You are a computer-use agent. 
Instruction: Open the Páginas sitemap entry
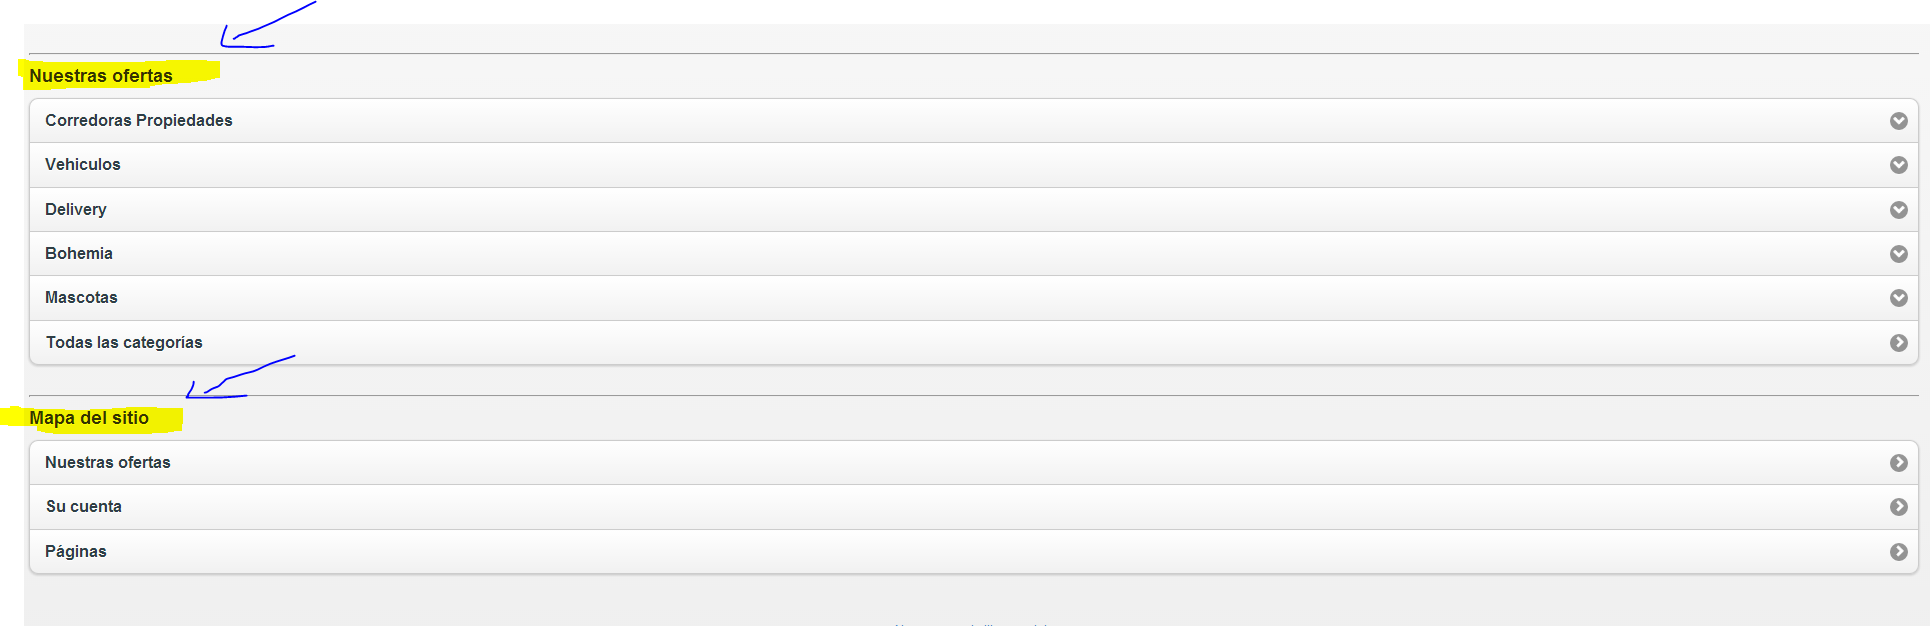coord(974,552)
